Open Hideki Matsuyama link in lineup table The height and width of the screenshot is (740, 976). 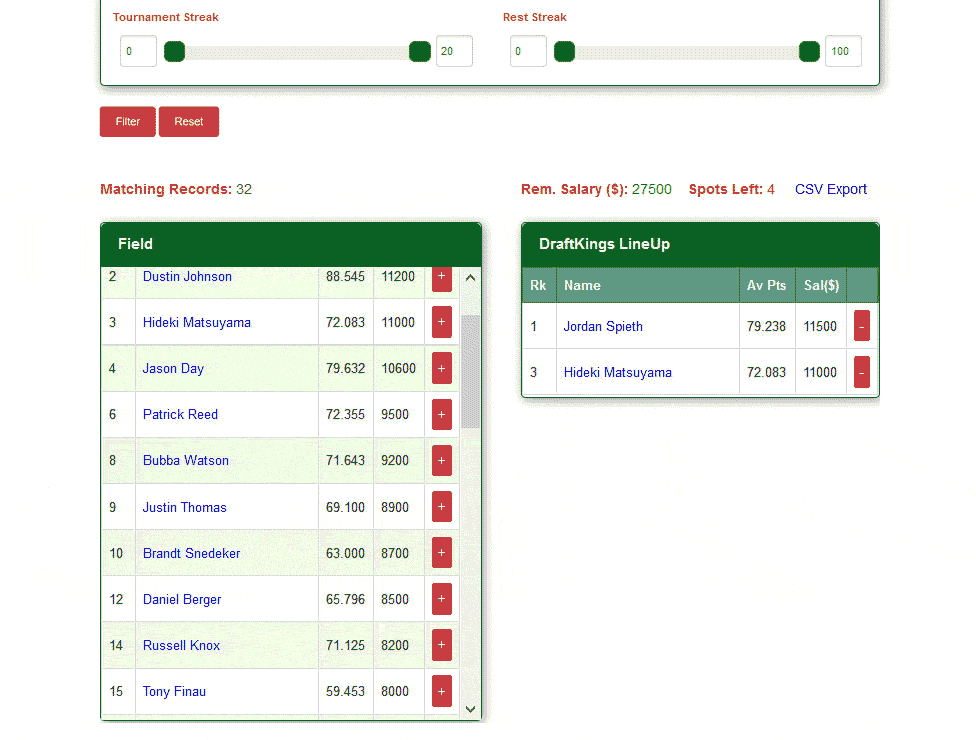pos(617,372)
